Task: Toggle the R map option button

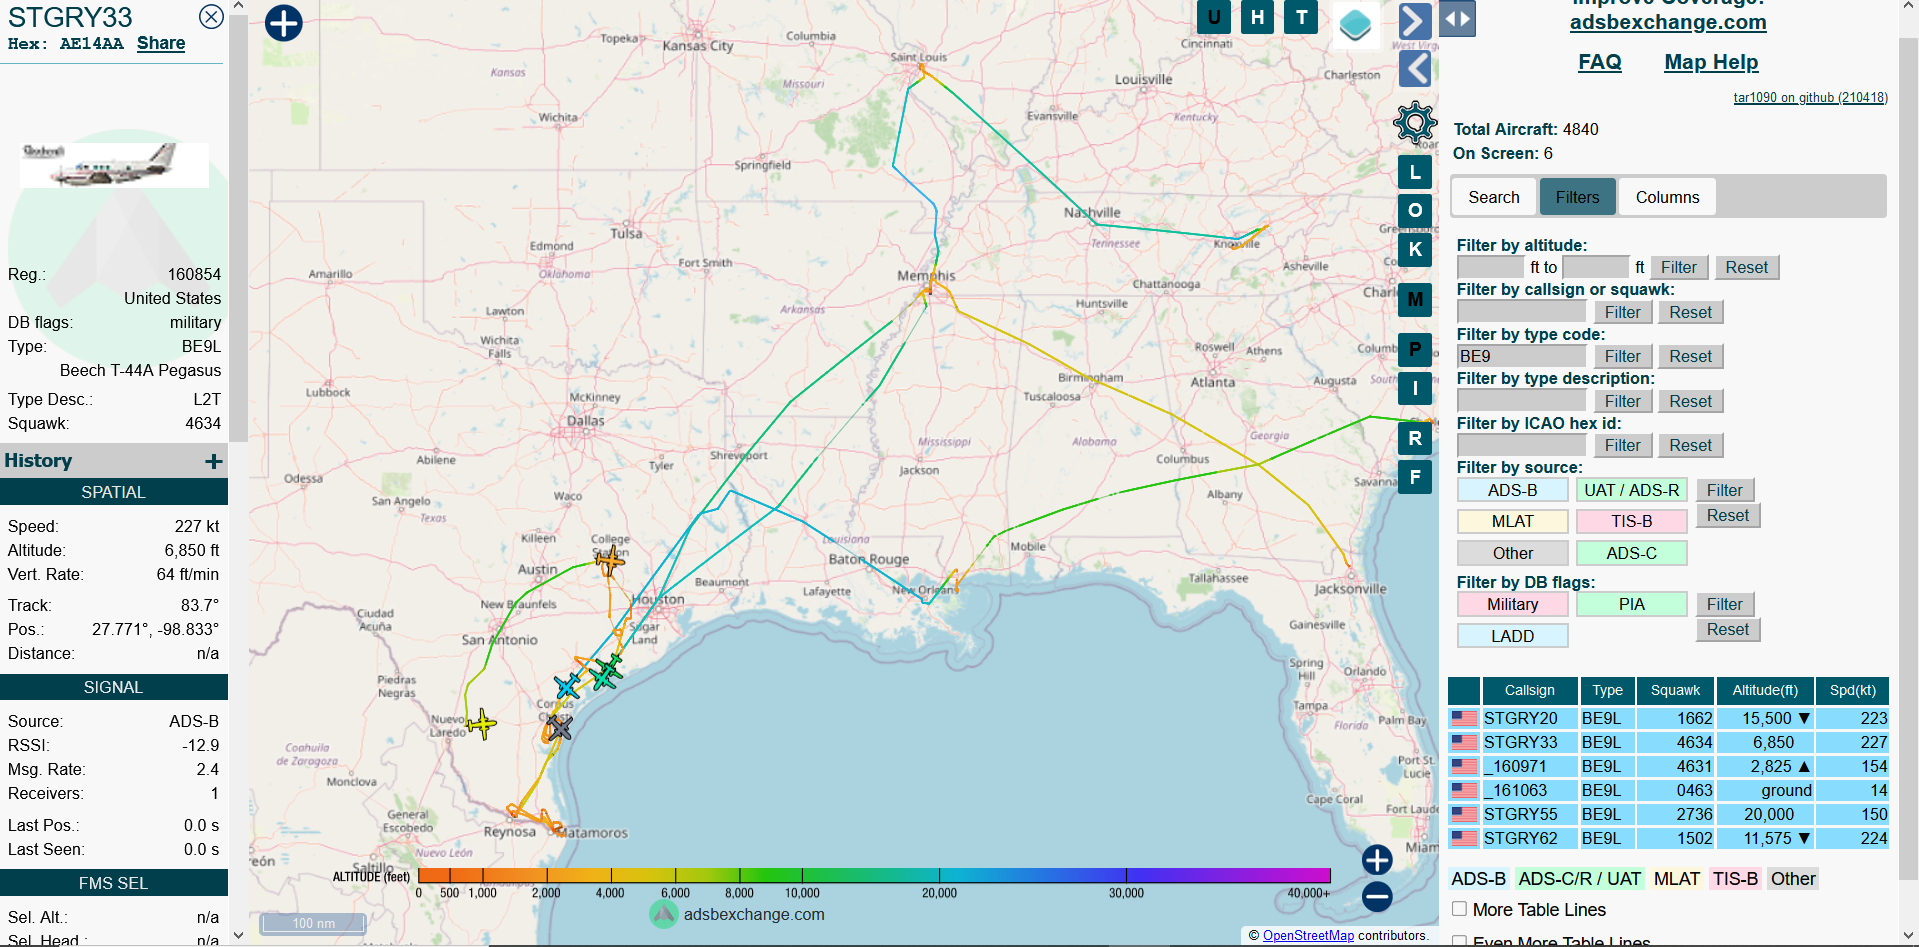Action: click(1415, 438)
